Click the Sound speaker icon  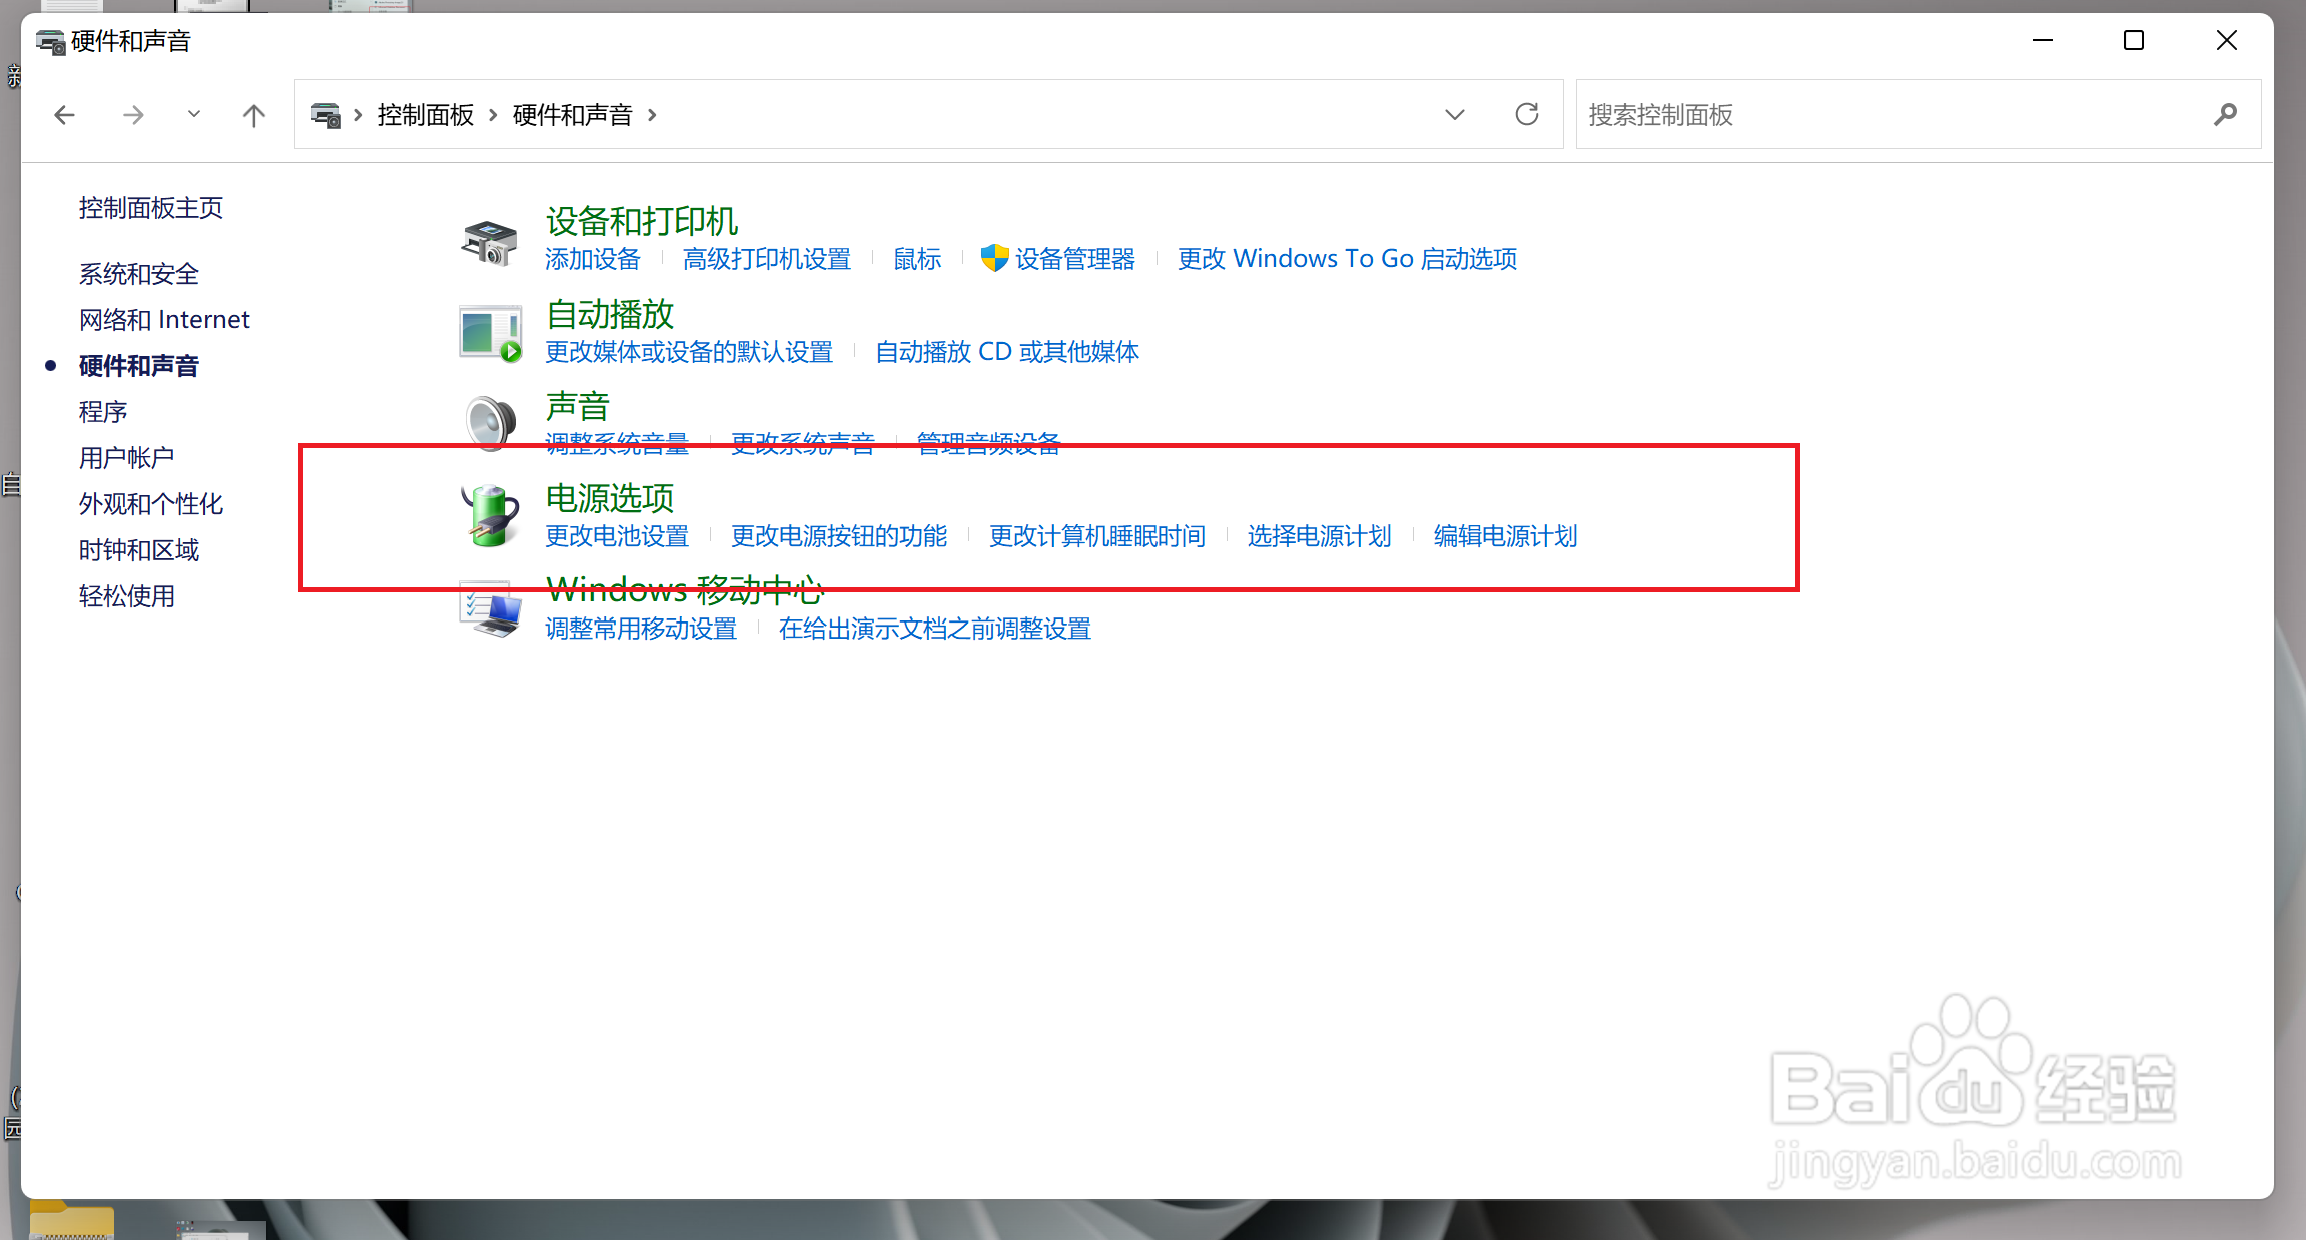tap(490, 422)
